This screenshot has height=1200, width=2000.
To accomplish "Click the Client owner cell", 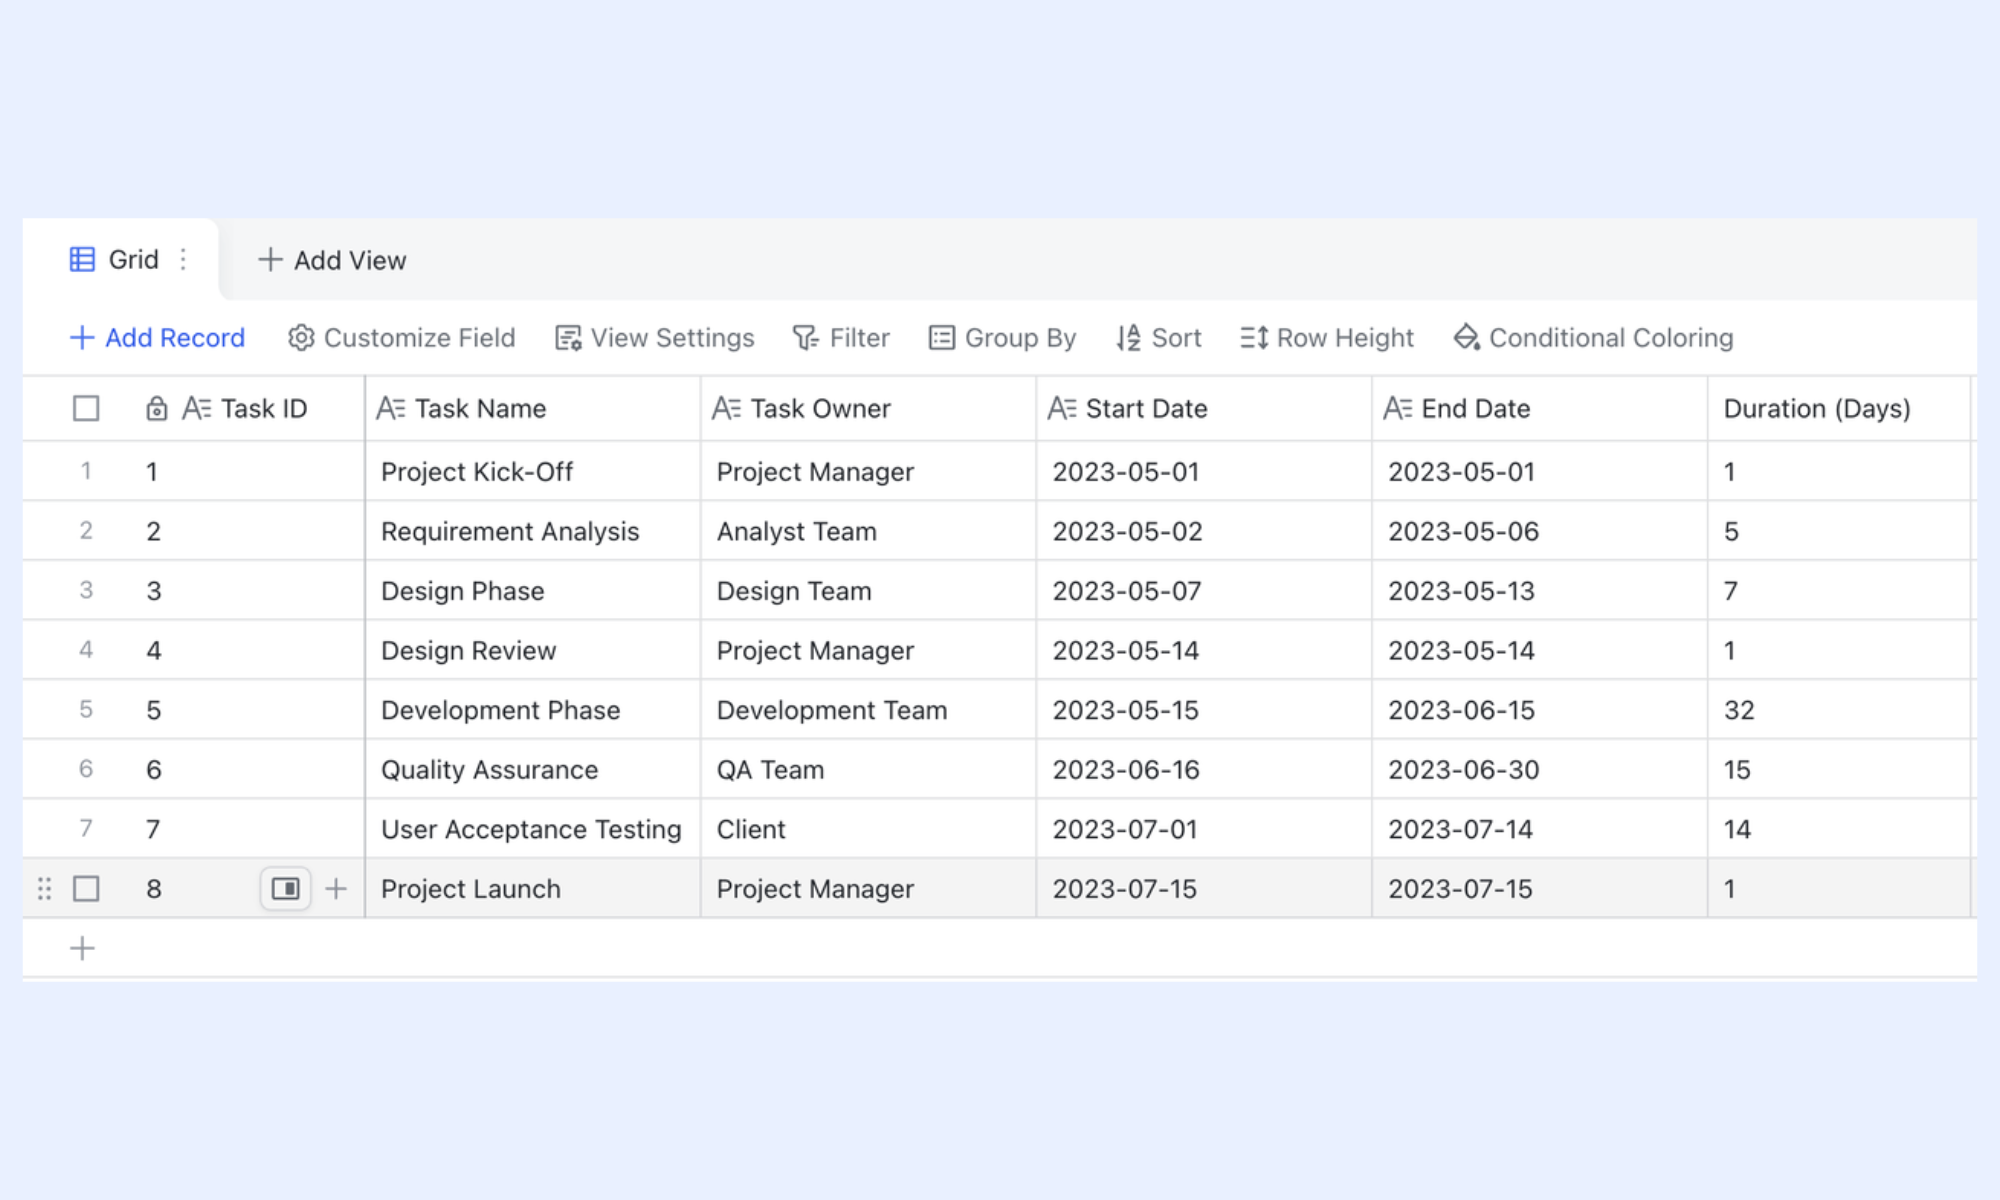I will pyautogui.click(x=868, y=829).
